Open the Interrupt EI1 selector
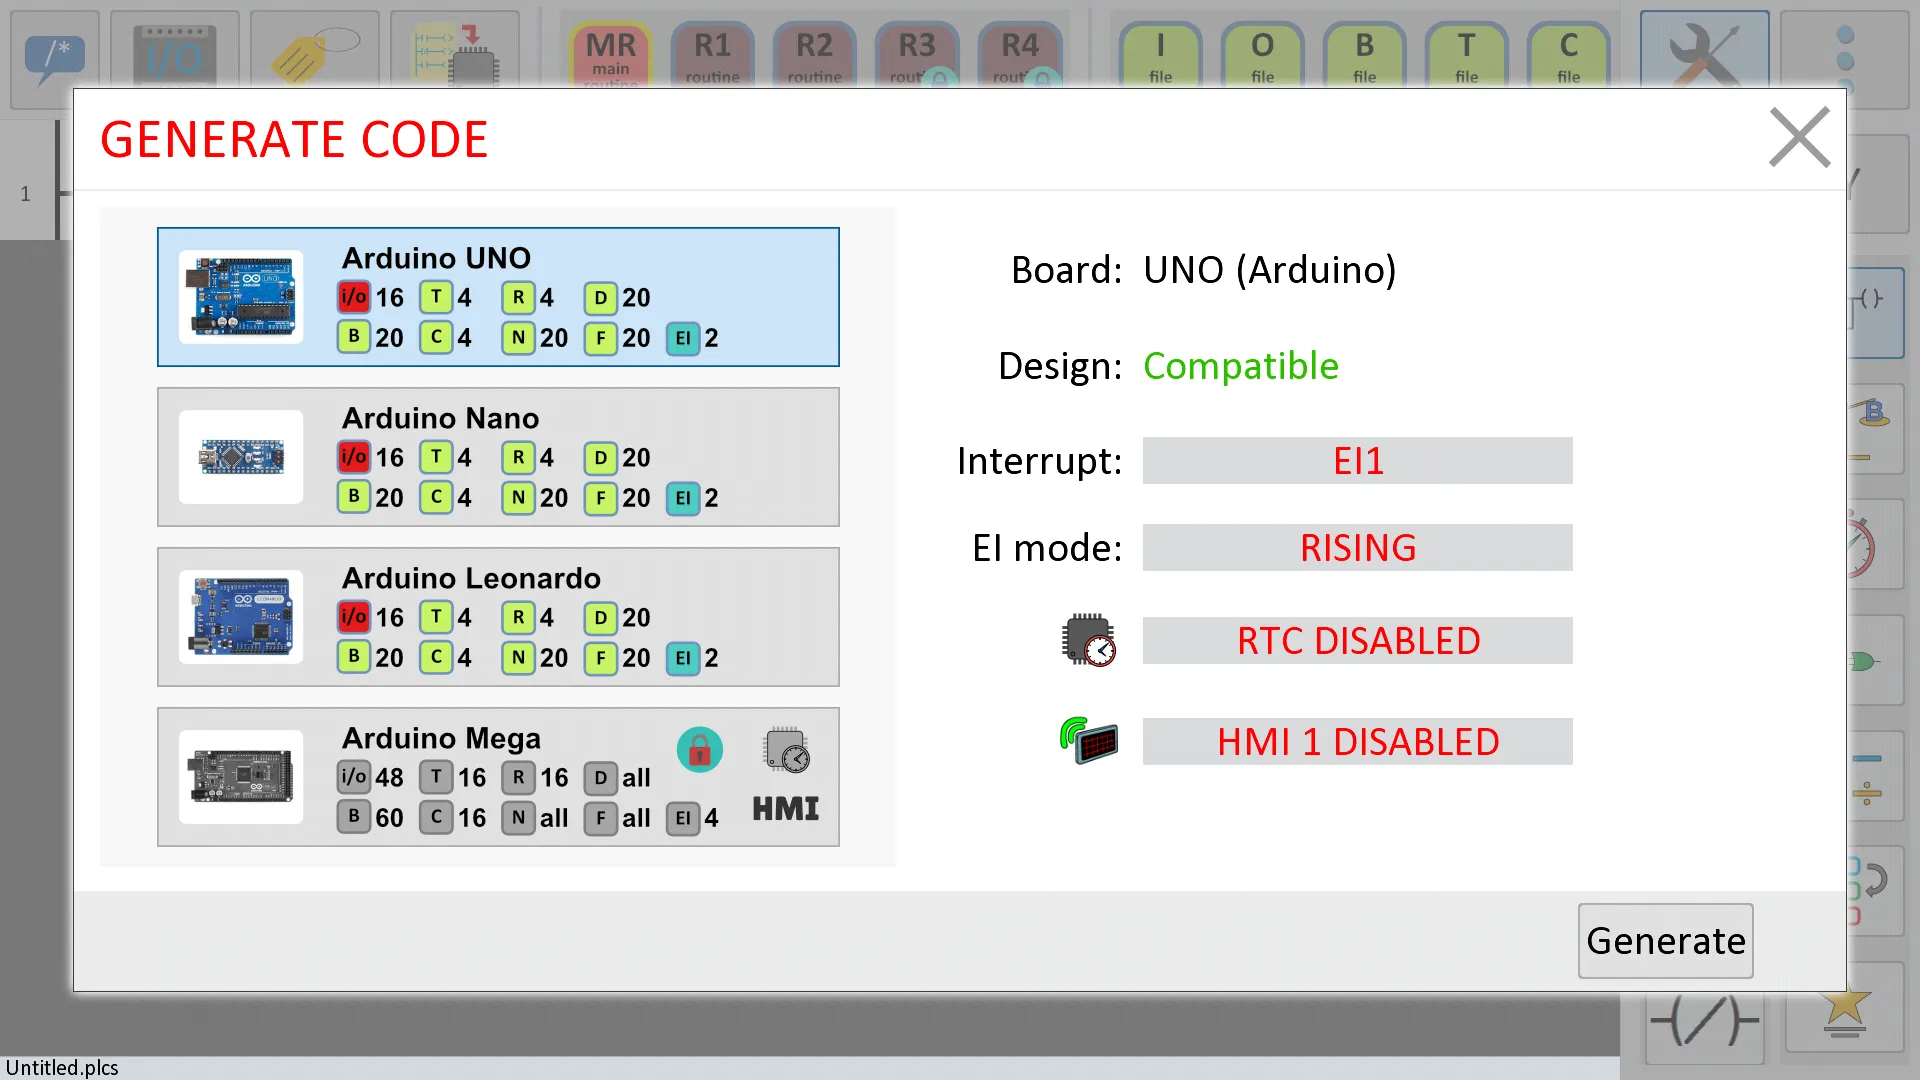Screen dimensions: 1920x1080 coord(1357,460)
